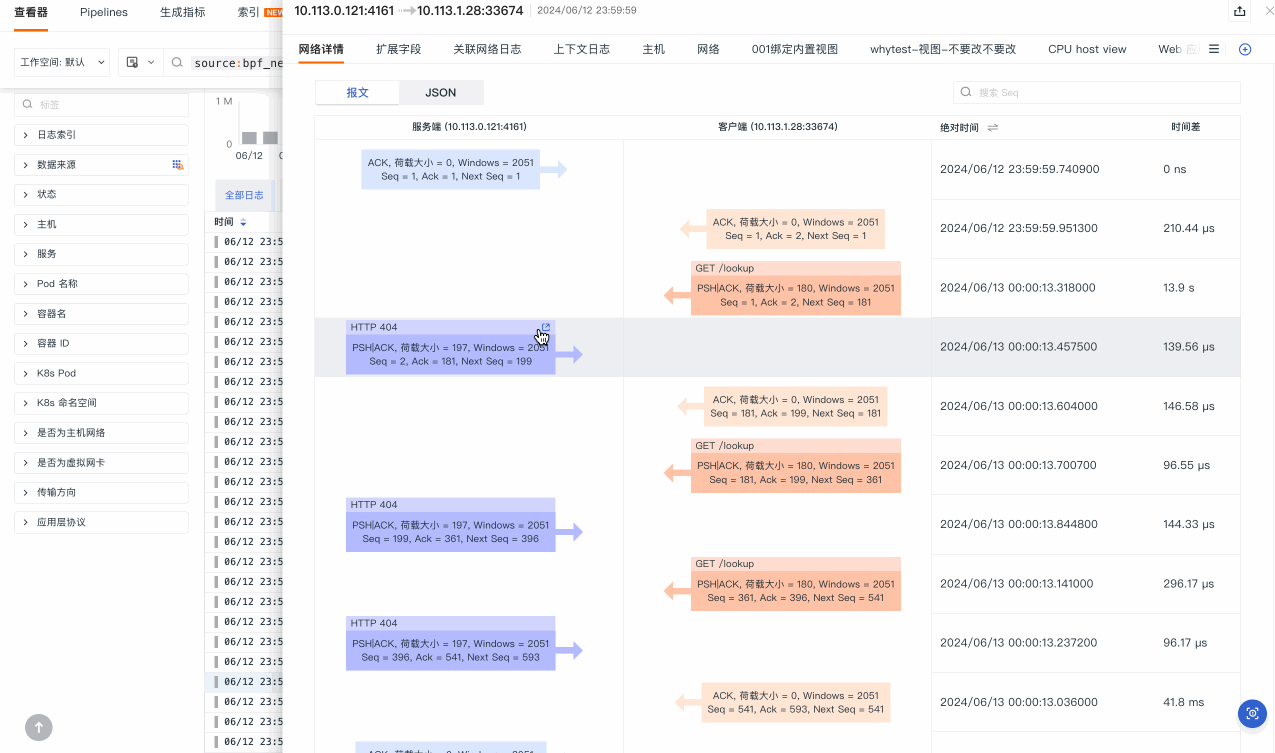
Task: Click into the 标签 search field
Action: point(101,105)
